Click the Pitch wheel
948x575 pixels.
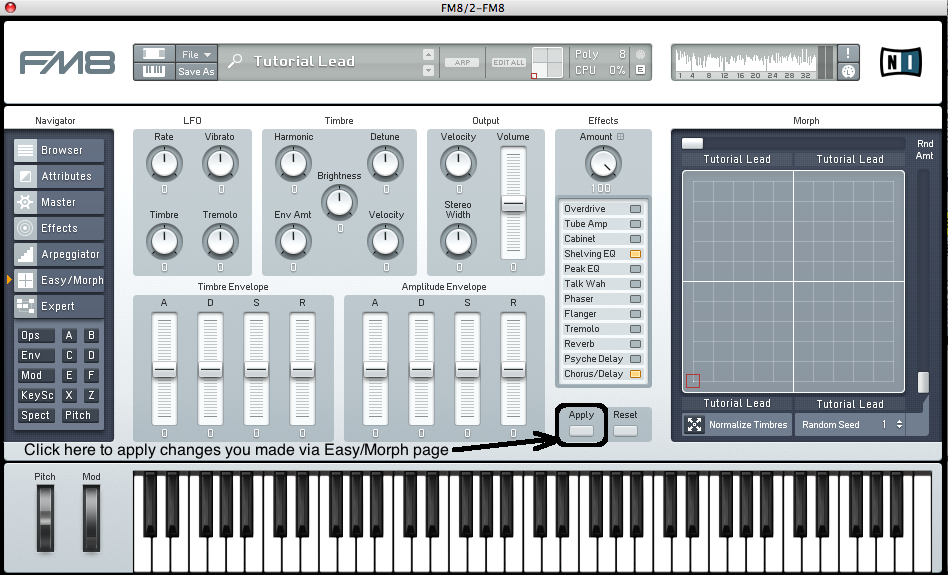tap(45, 518)
